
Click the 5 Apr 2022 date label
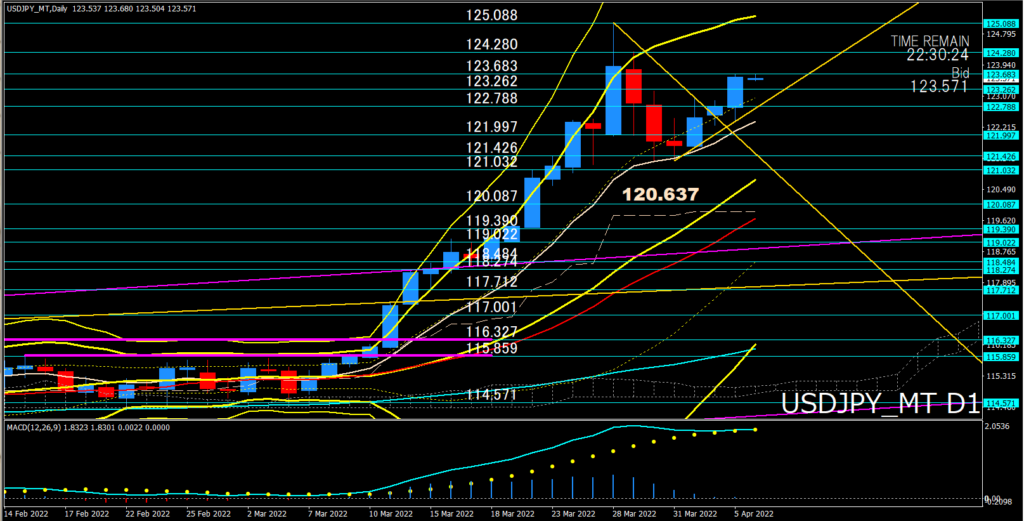754,514
